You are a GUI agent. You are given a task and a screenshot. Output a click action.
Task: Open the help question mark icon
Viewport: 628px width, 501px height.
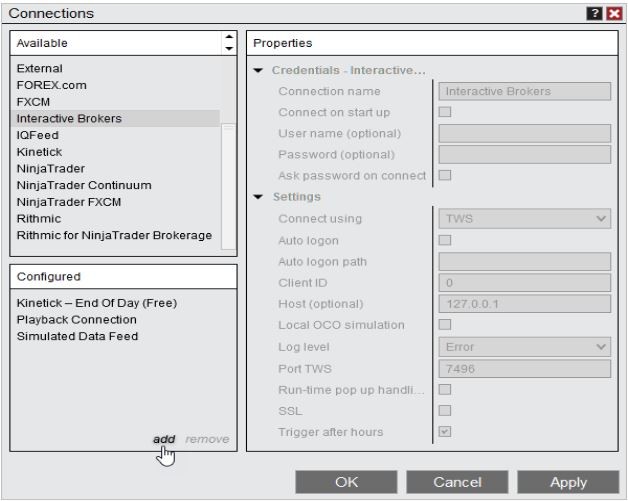click(x=594, y=14)
